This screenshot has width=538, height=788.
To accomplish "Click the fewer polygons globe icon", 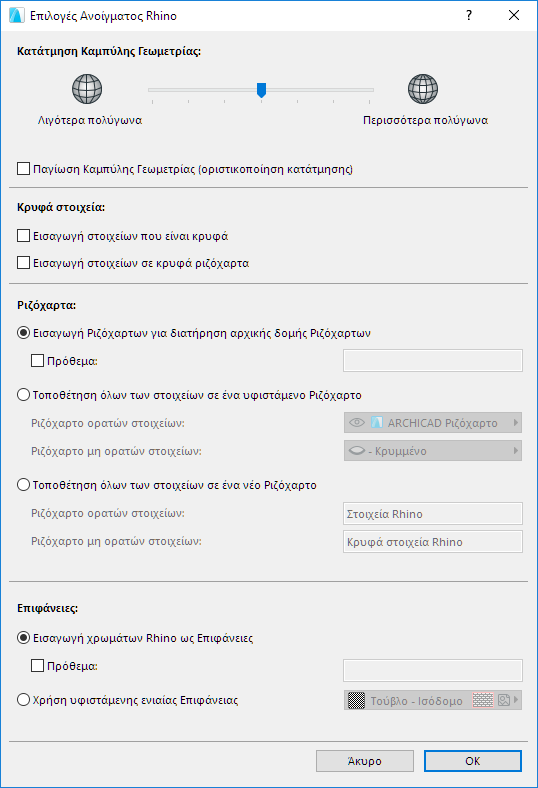I will click(87, 89).
